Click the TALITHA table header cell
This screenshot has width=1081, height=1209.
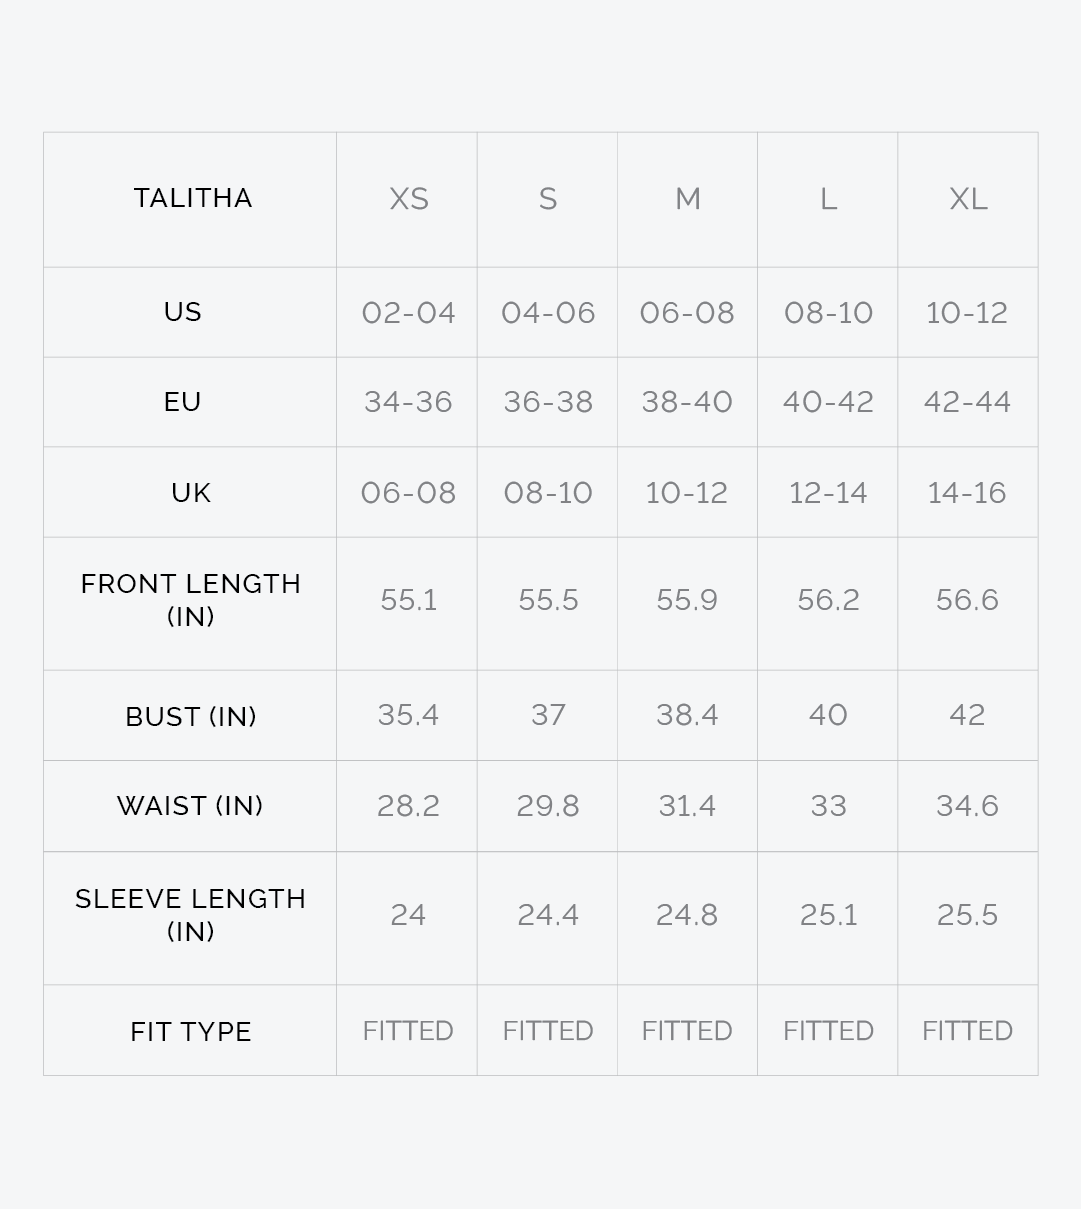[193, 198]
